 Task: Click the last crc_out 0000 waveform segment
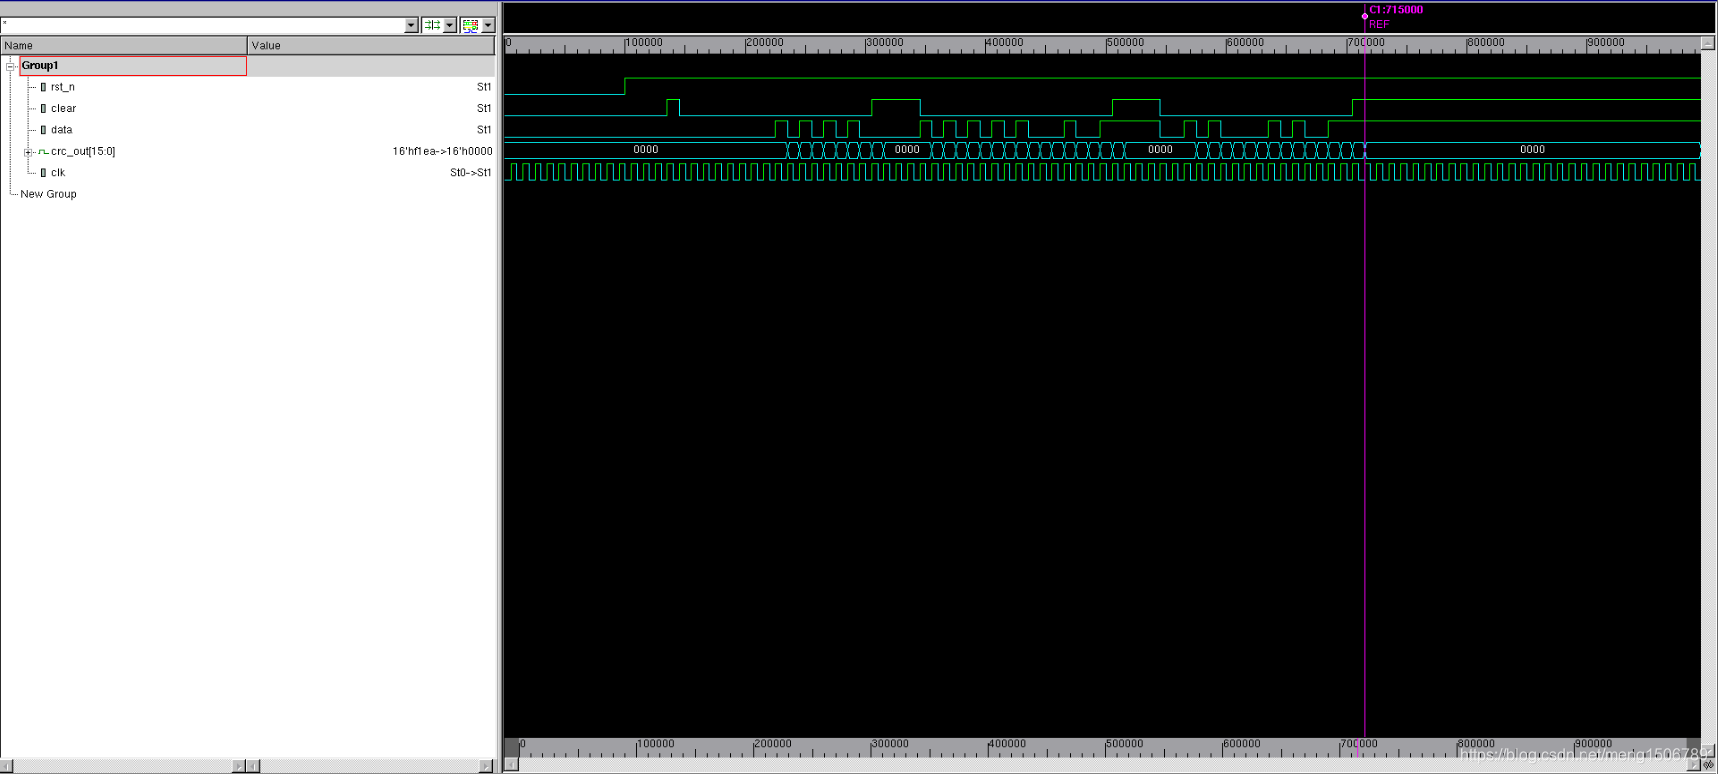[x=1532, y=150]
